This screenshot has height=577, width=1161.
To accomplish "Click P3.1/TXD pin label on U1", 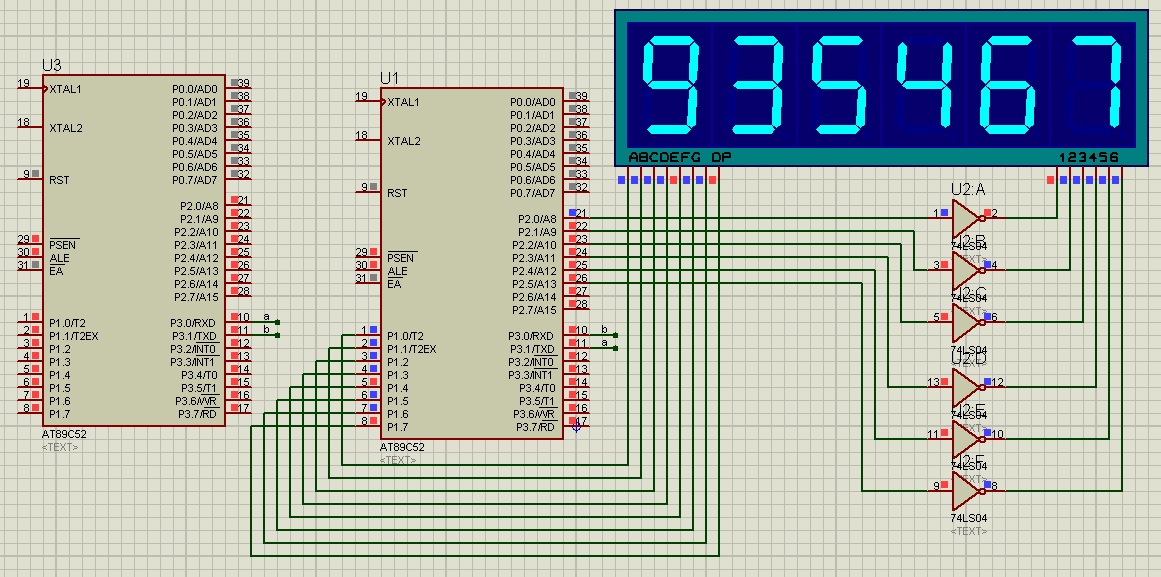I will point(531,349).
